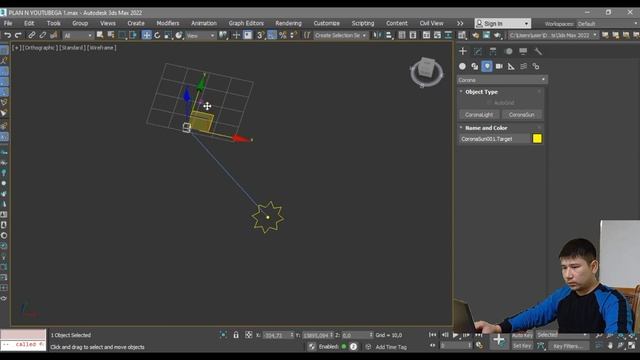Open the Workspaces Default dropdown
Viewport: 640px width, 360px height.
607,24
